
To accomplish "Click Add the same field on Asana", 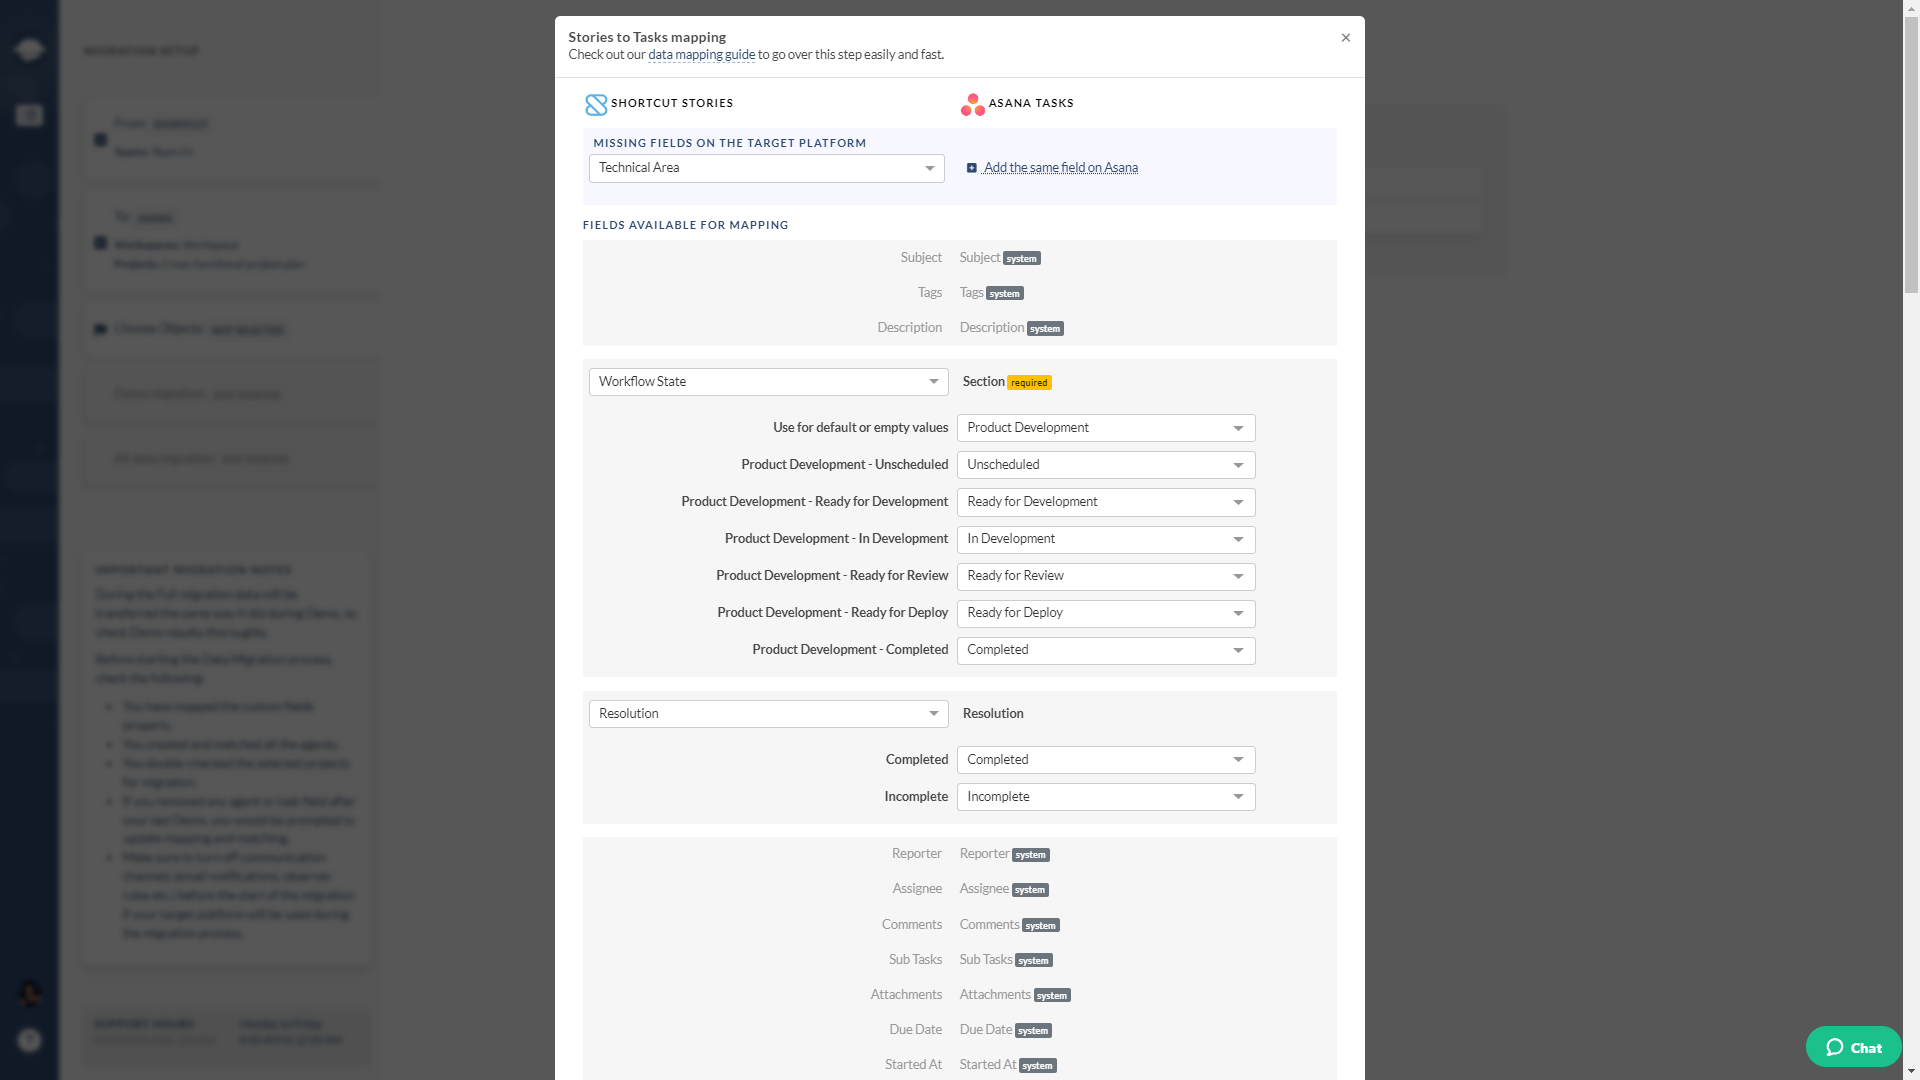I will [x=1060, y=168].
